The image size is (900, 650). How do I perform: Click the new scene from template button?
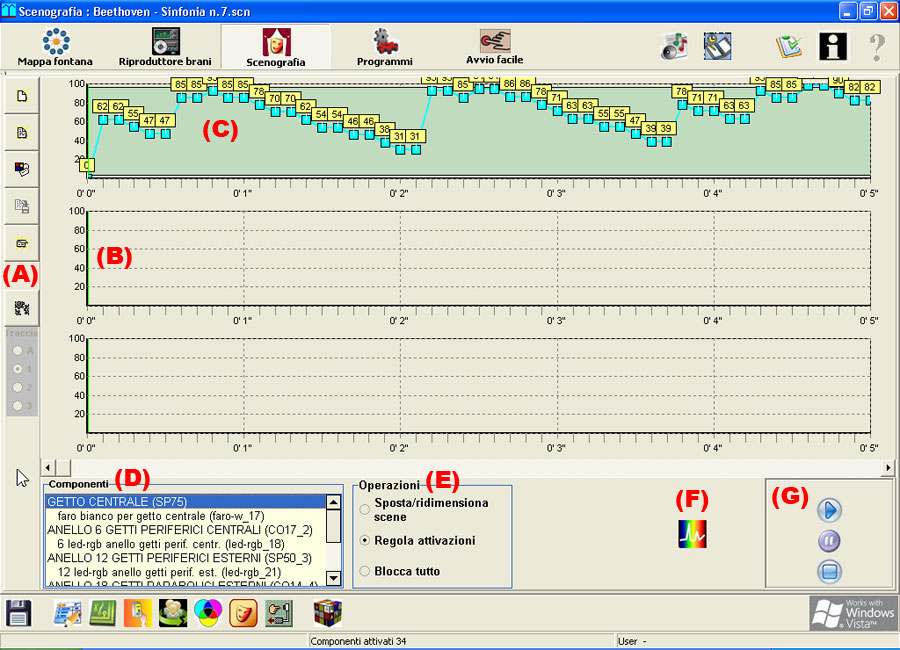click(x=22, y=133)
